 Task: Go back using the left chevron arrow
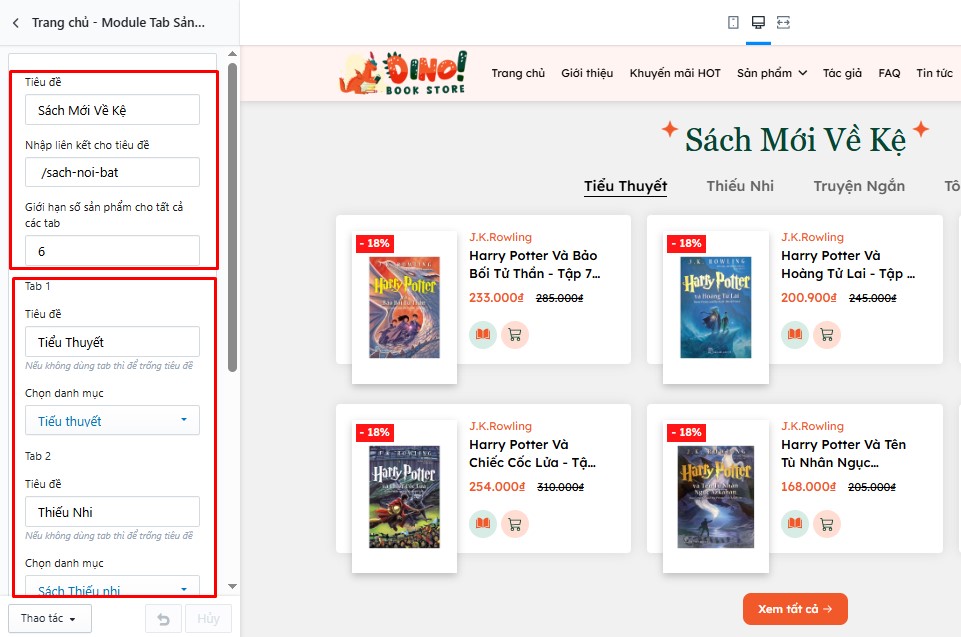[x=16, y=23]
